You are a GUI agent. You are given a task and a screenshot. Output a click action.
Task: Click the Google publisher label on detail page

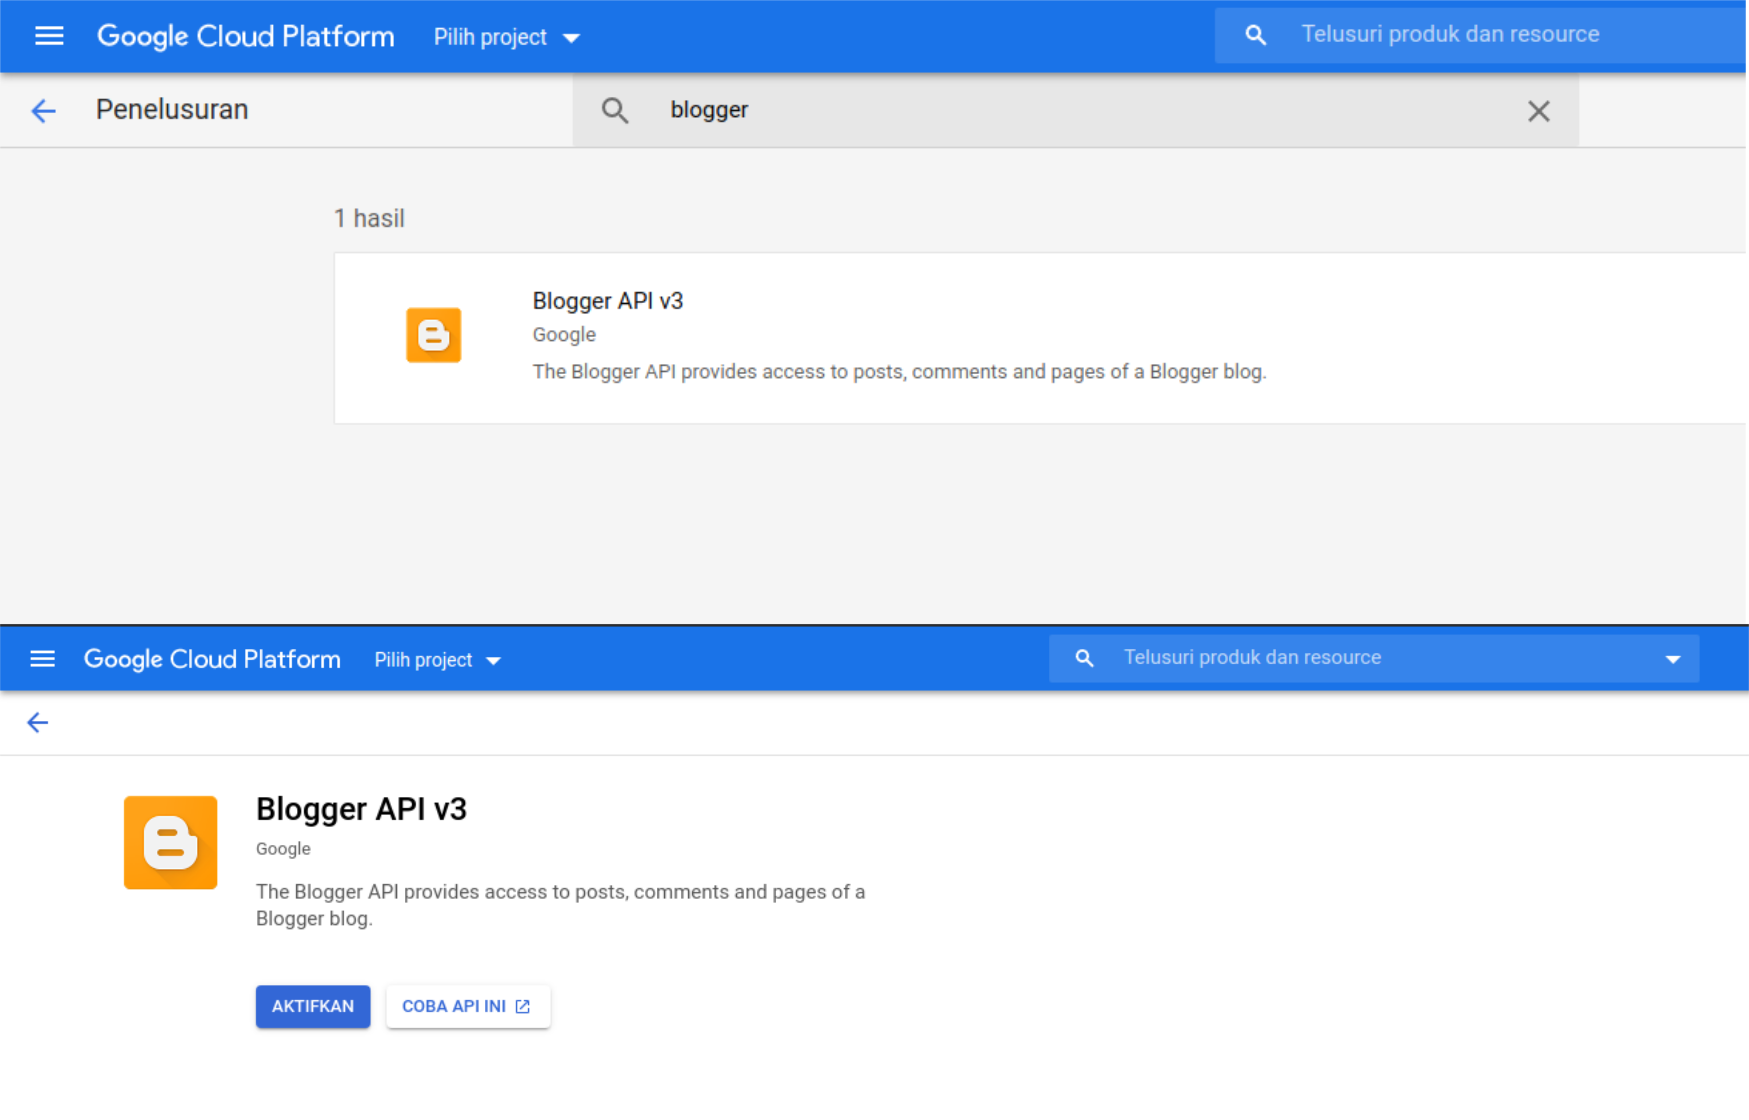pyautogui.click(x=283, y=849)
